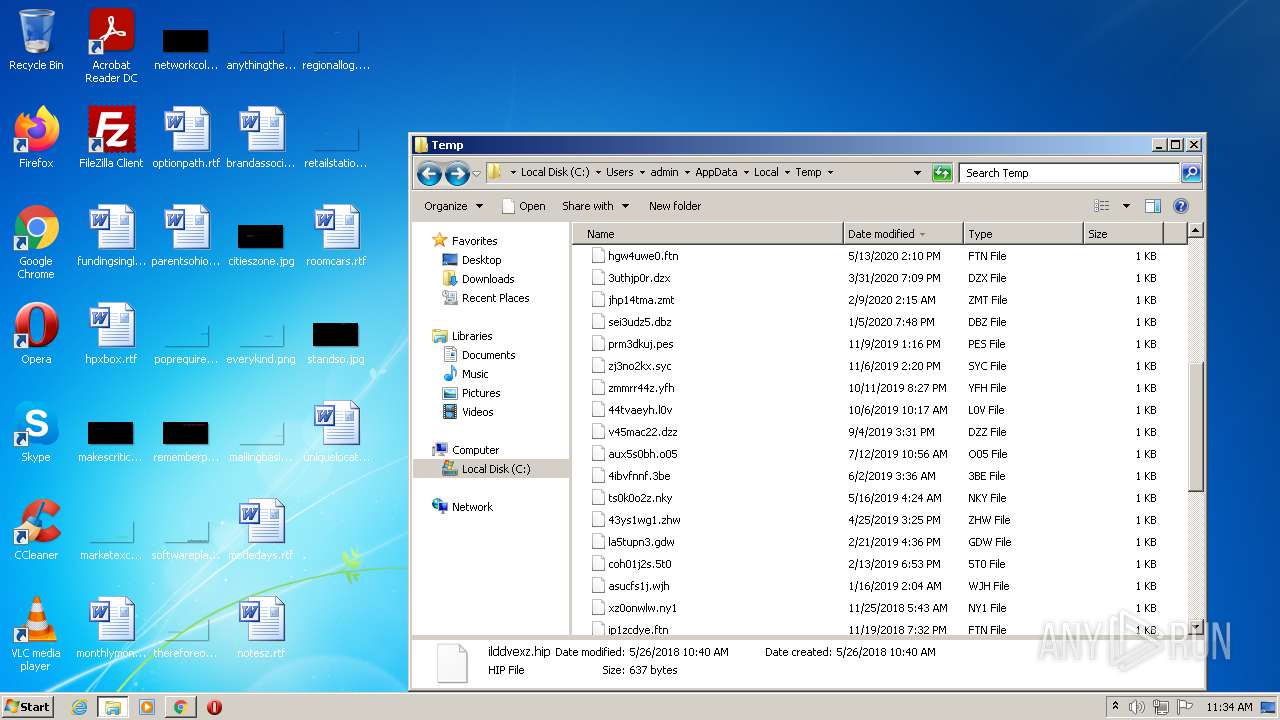
Task: Click the Explorer Forward navigation button
Action: (x=457, y=173)
